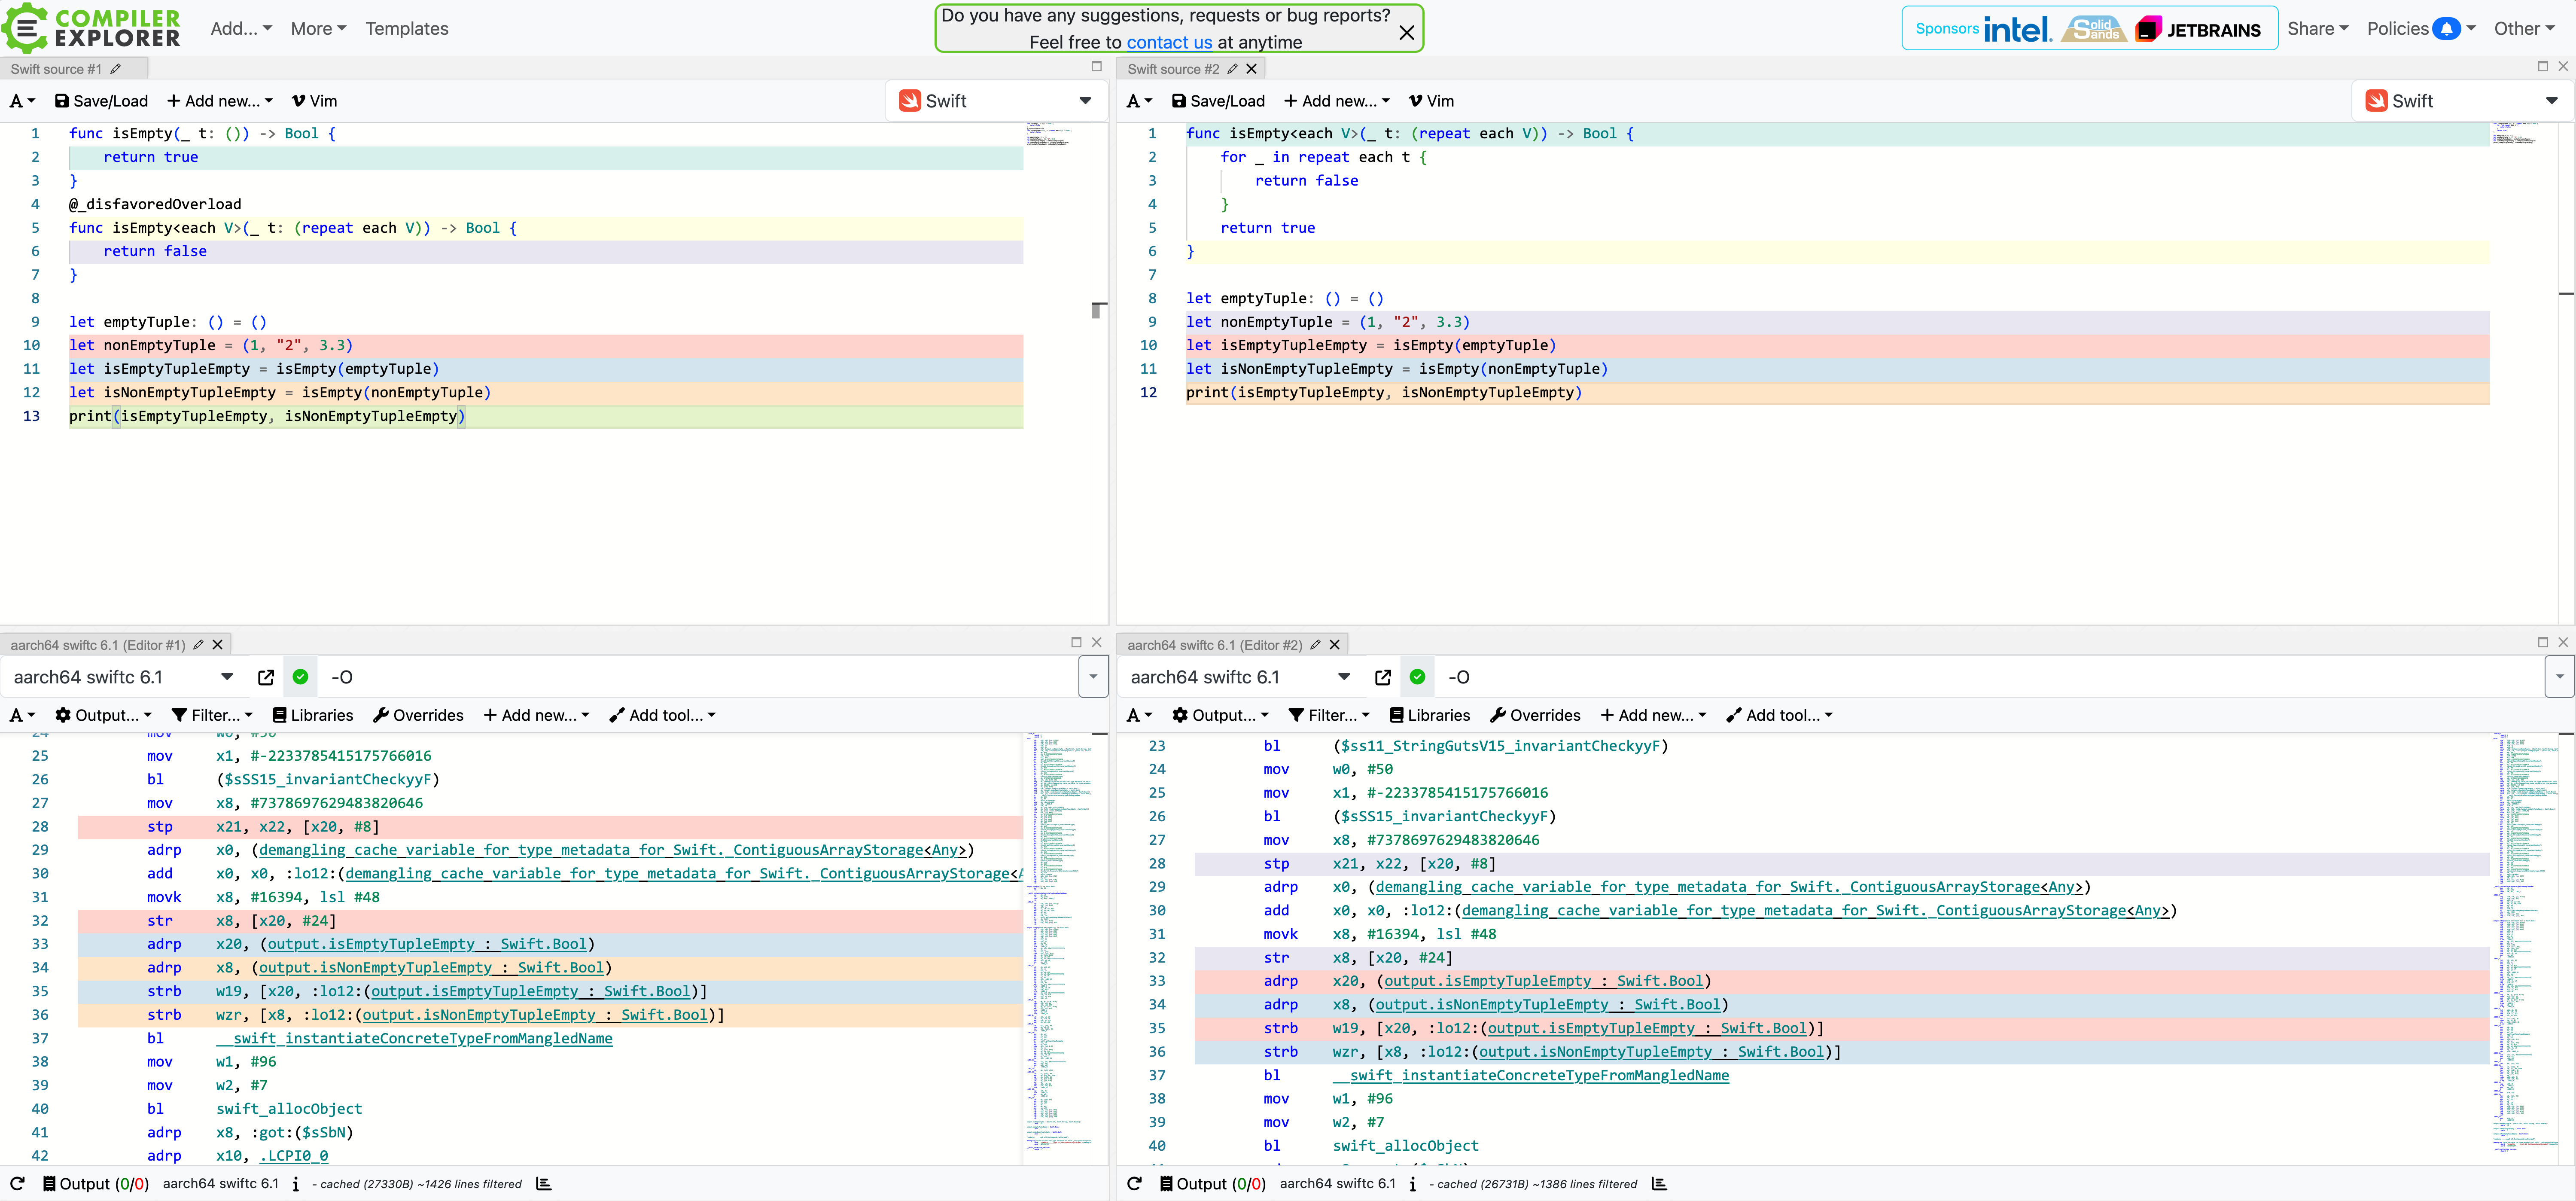Click timing chart icon in Editor #2 status bar

(1660, 1184)
